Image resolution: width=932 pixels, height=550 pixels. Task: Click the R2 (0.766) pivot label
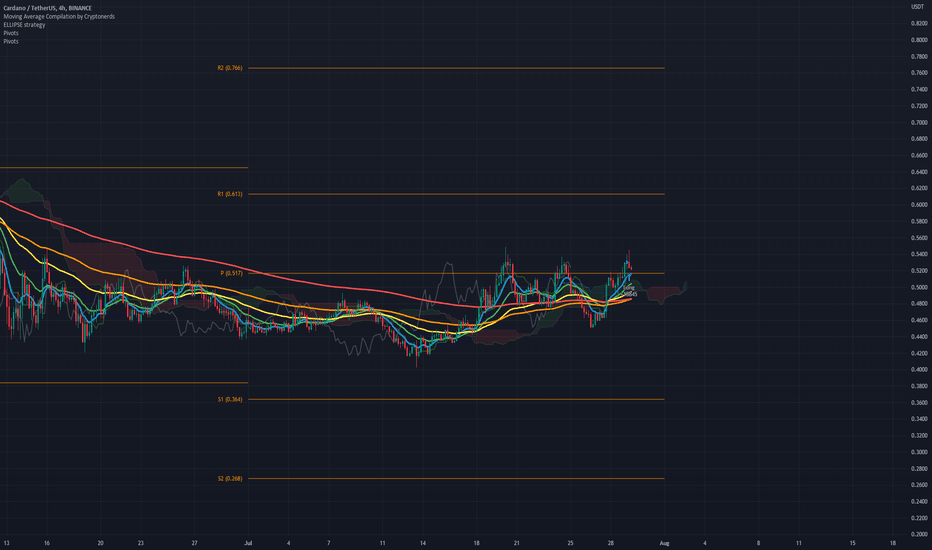point(230,68)
